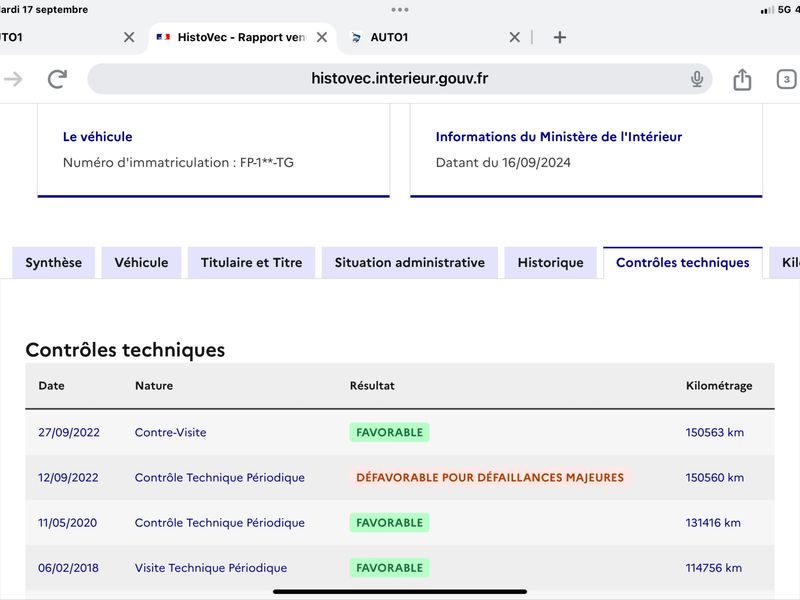Reload the page with the refresh icon
800x600 pixels.
point(57,79)
